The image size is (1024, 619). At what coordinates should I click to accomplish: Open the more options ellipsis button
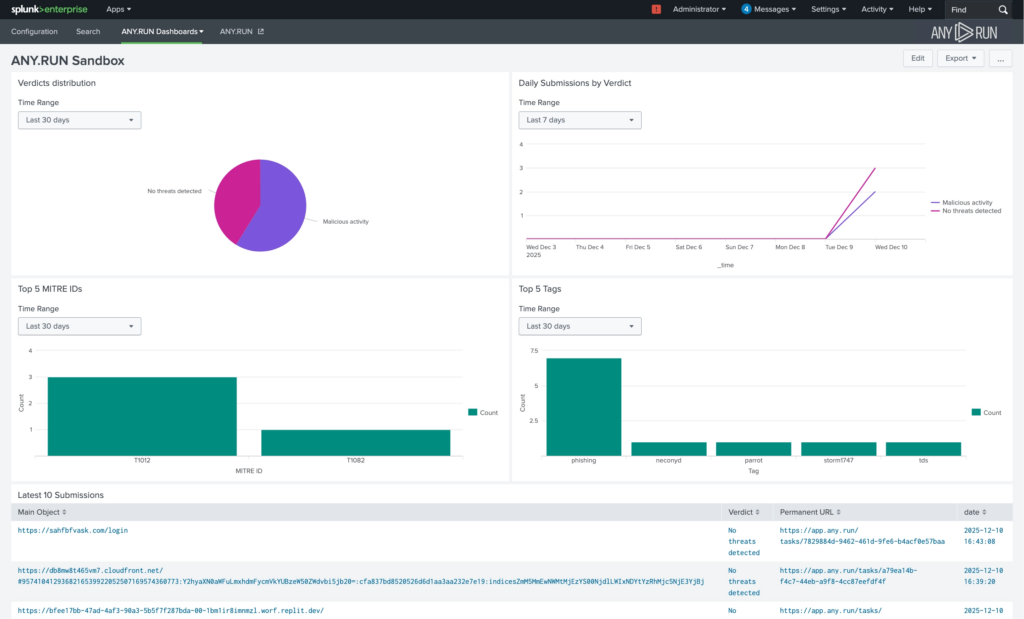(x=1000, y=58)
